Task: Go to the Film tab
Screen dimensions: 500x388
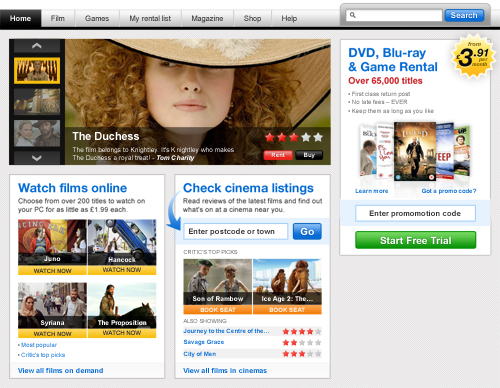Action: coord(58,18)
